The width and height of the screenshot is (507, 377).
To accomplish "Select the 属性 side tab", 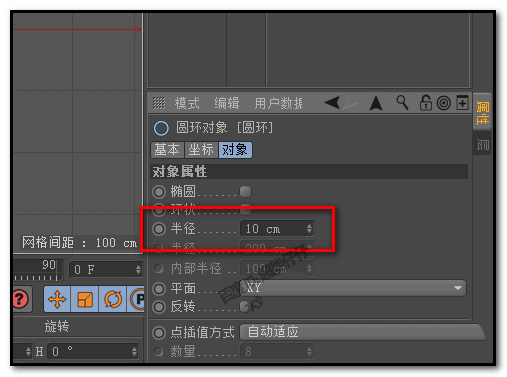I will 482,111.
